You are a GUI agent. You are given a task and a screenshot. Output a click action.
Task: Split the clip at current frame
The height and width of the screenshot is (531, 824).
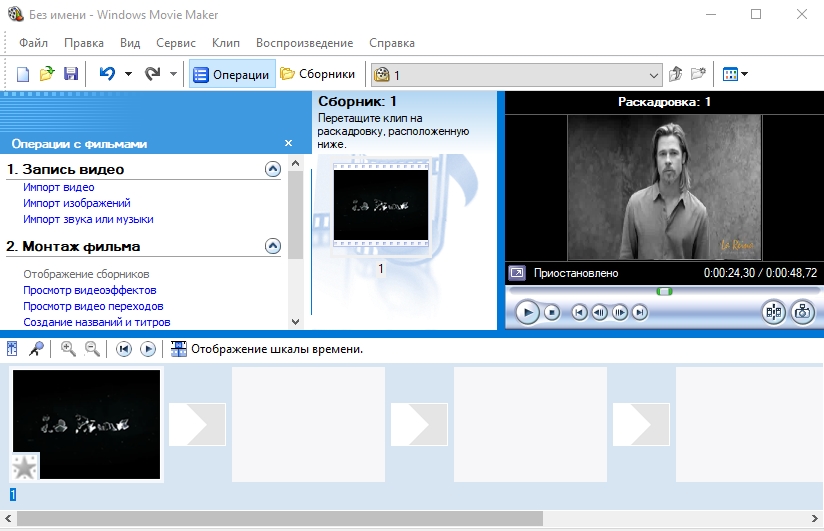click(x=774, y=313)
